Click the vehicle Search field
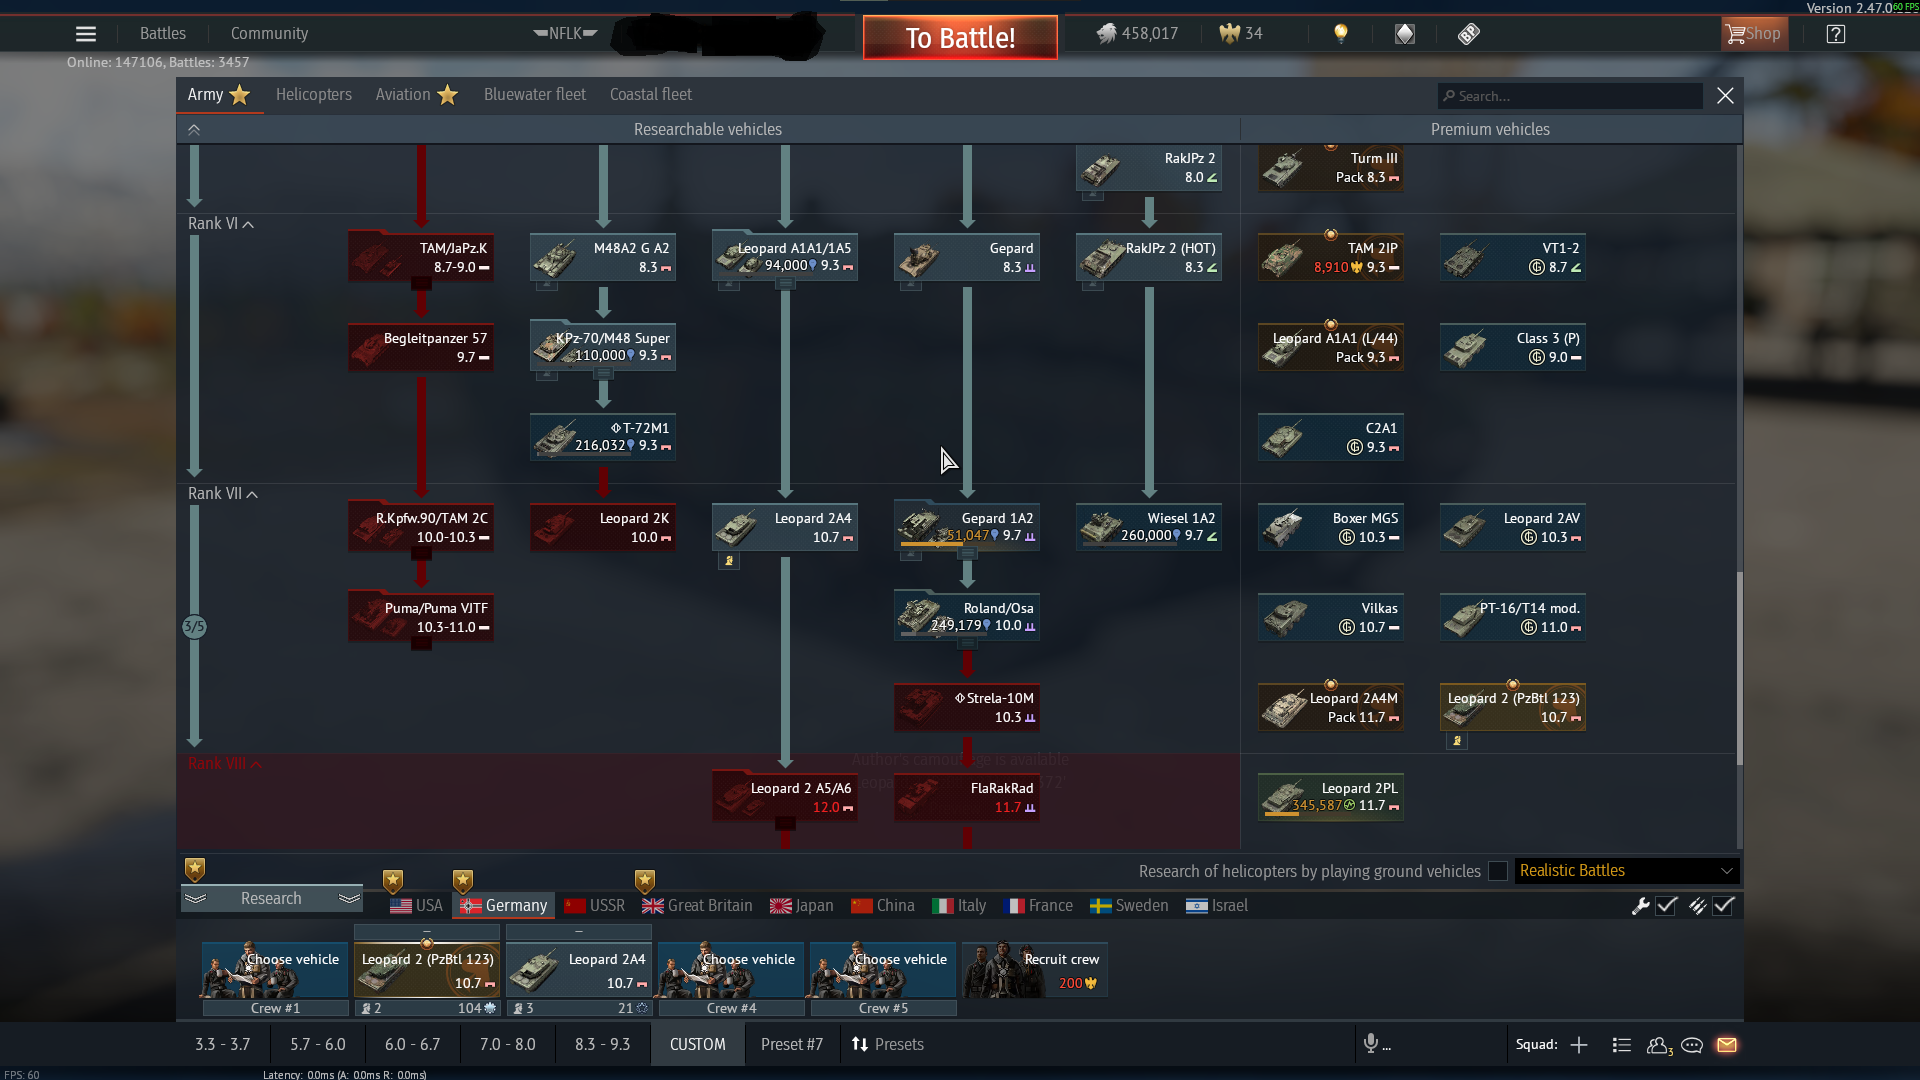This screenshot has width=1920, height=1080. 1570,96
